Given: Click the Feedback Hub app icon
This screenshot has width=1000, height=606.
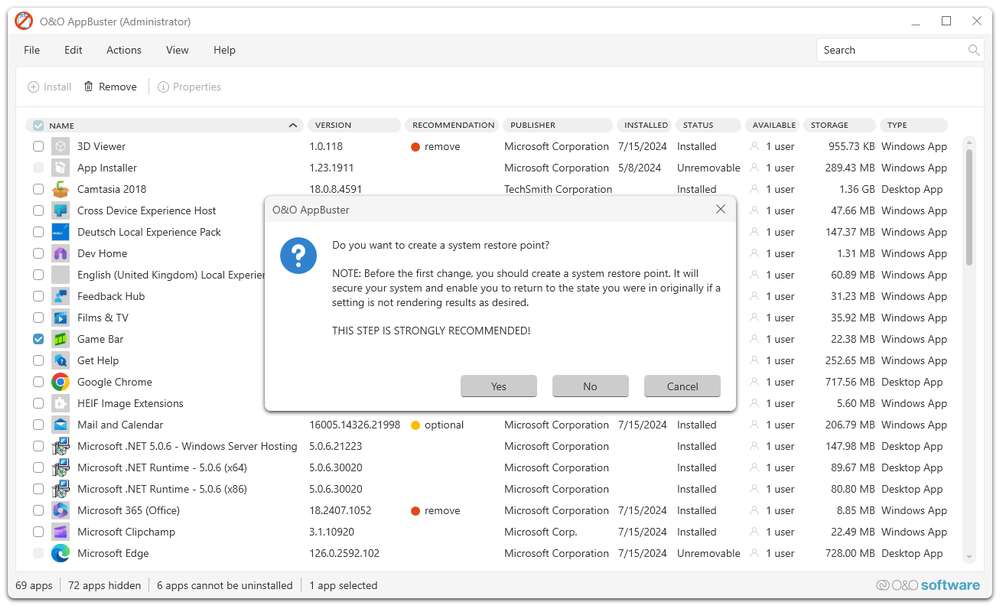Looking at the screenshot, I should pos(60,297).
